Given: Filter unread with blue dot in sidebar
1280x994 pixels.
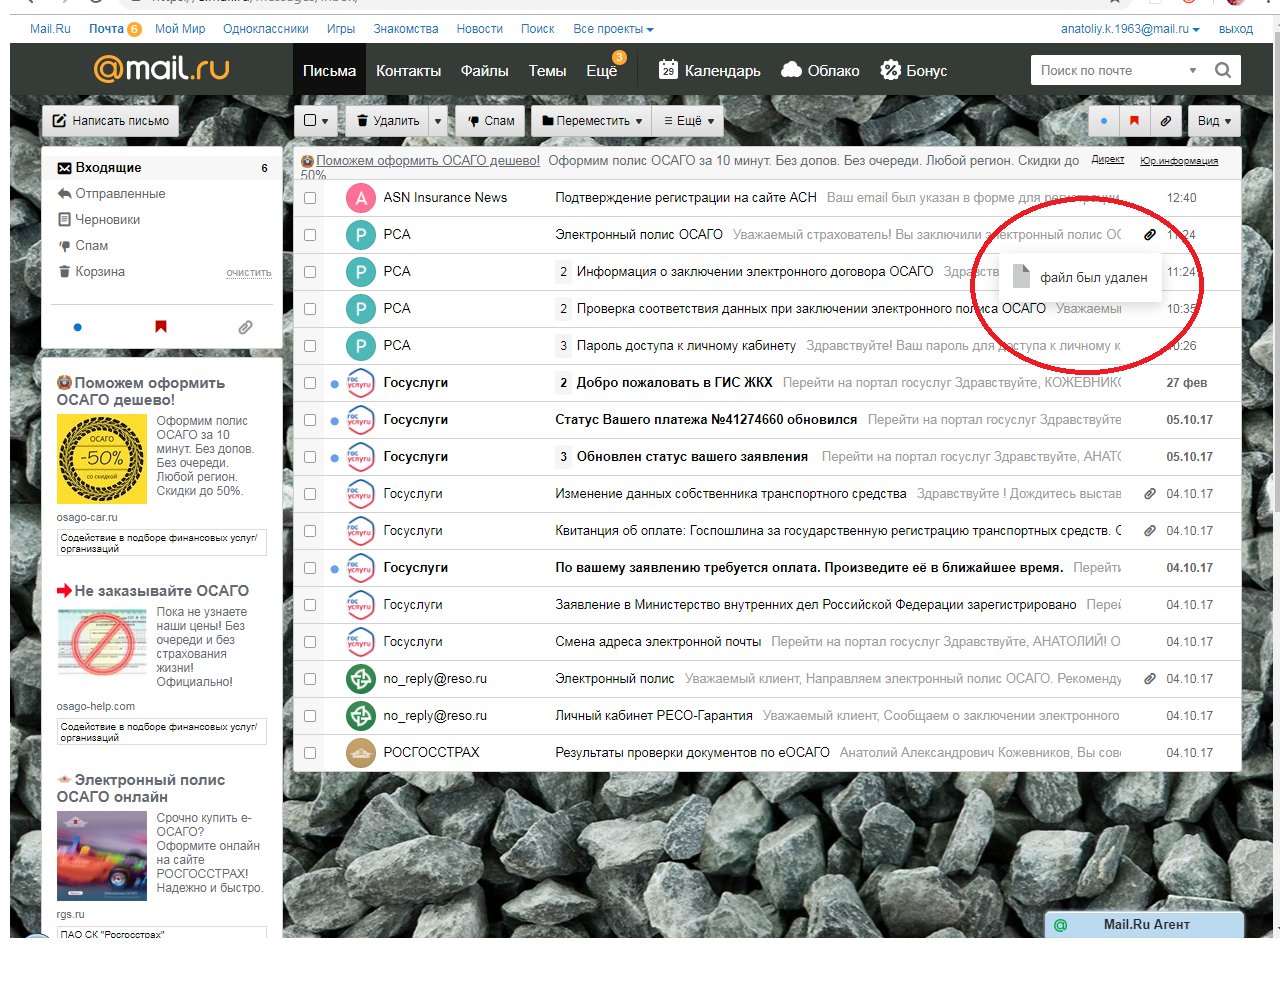Looking at the screenshot, I should point(78,327).
